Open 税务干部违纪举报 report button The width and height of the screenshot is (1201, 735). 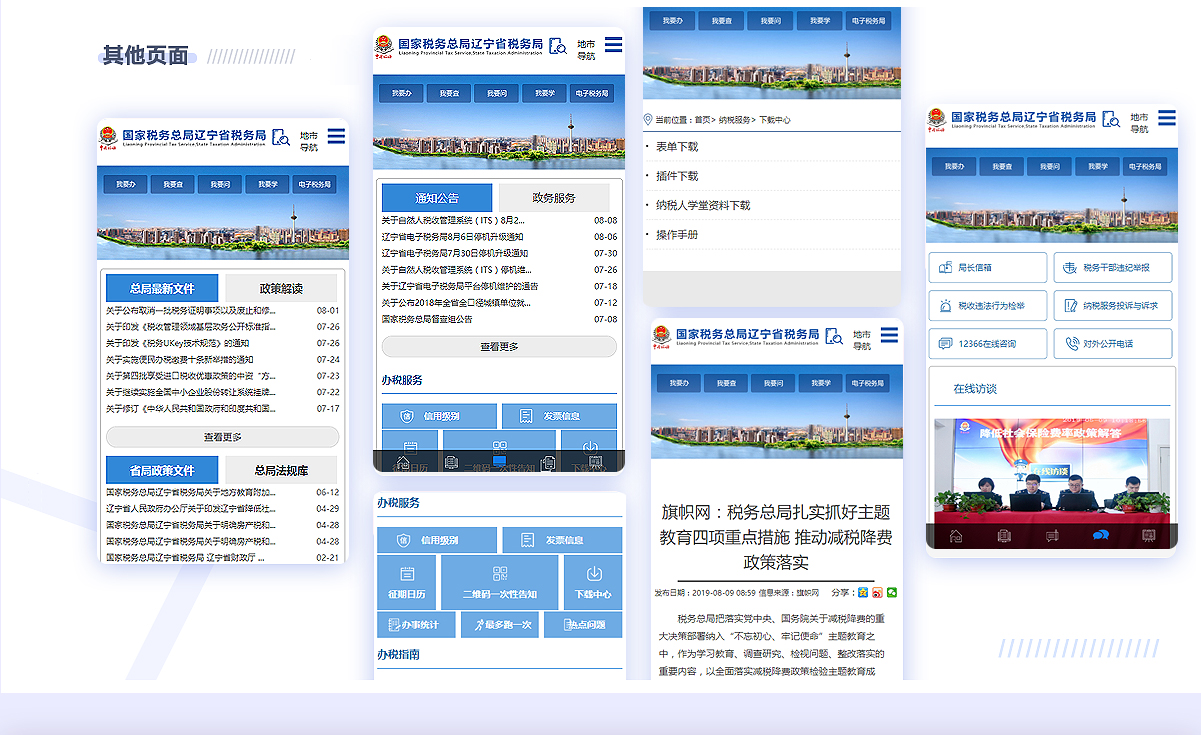1112,268
